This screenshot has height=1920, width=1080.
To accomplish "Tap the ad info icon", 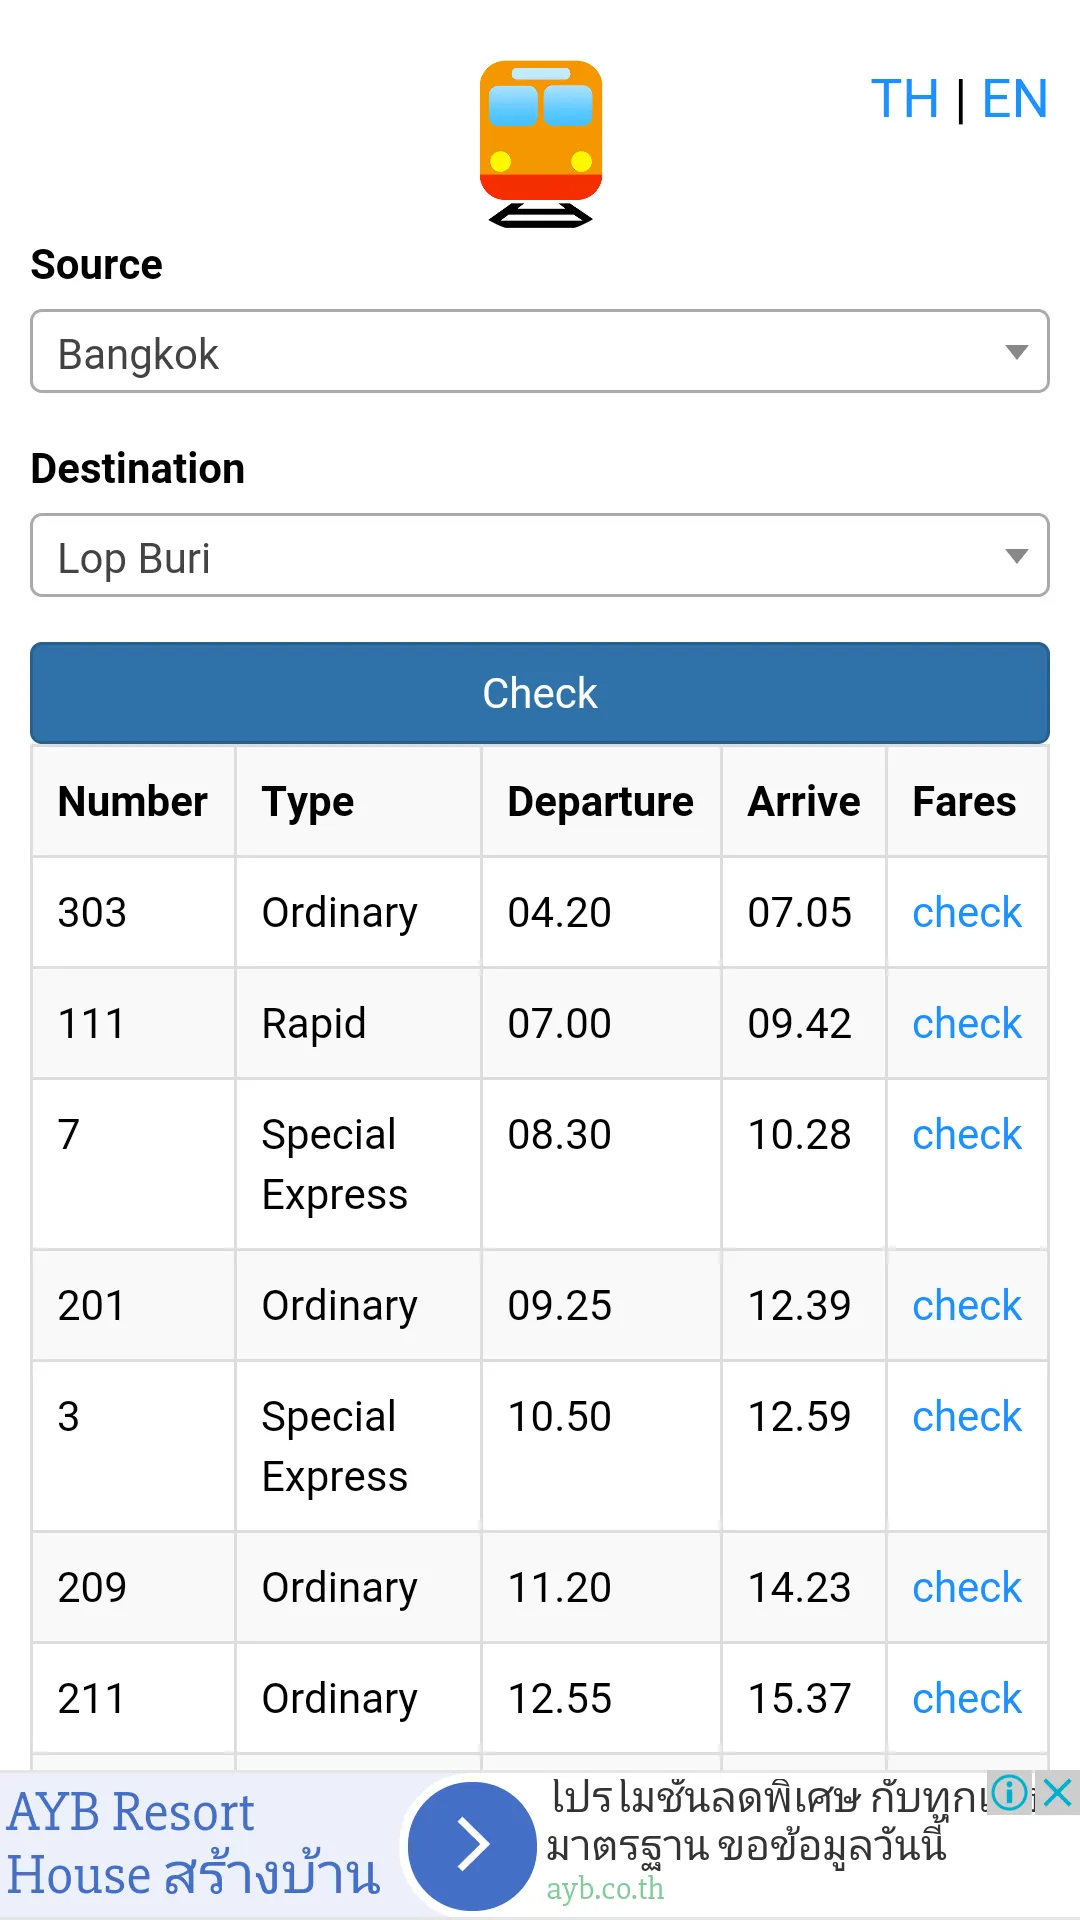I will tap(1010, 1792).
